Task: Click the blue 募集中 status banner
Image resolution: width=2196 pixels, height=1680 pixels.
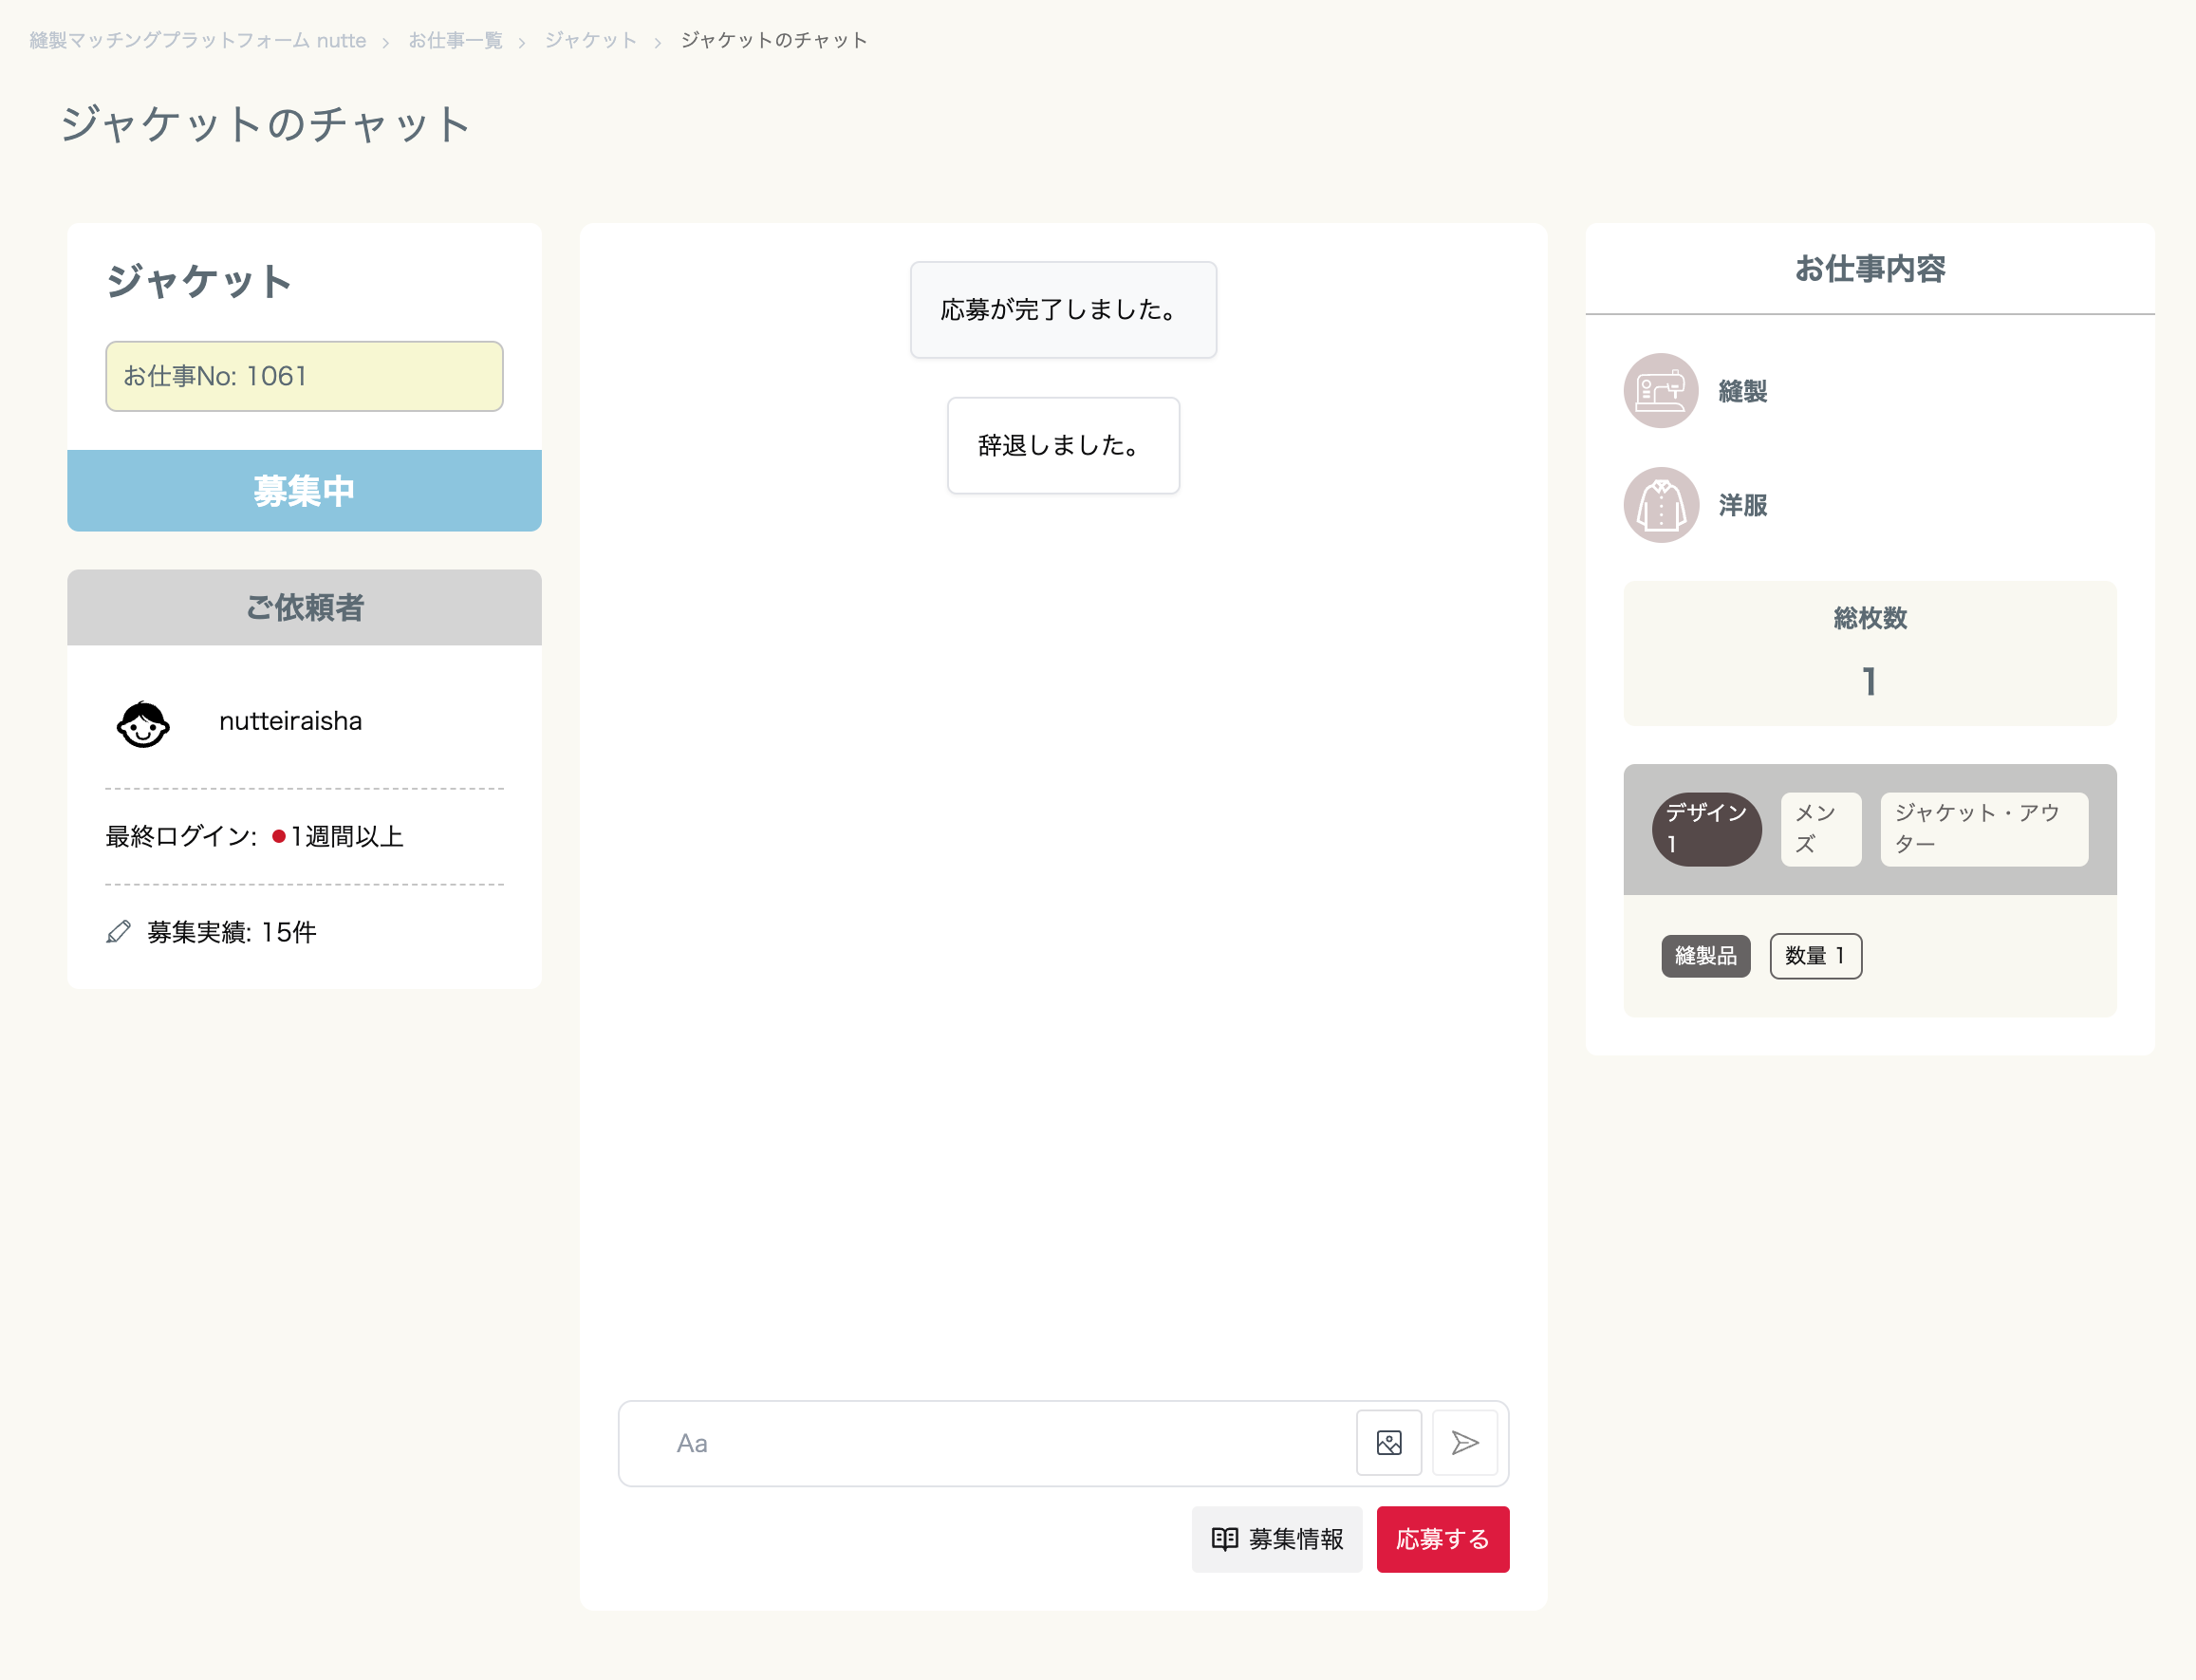Action: tap(304, 490)
